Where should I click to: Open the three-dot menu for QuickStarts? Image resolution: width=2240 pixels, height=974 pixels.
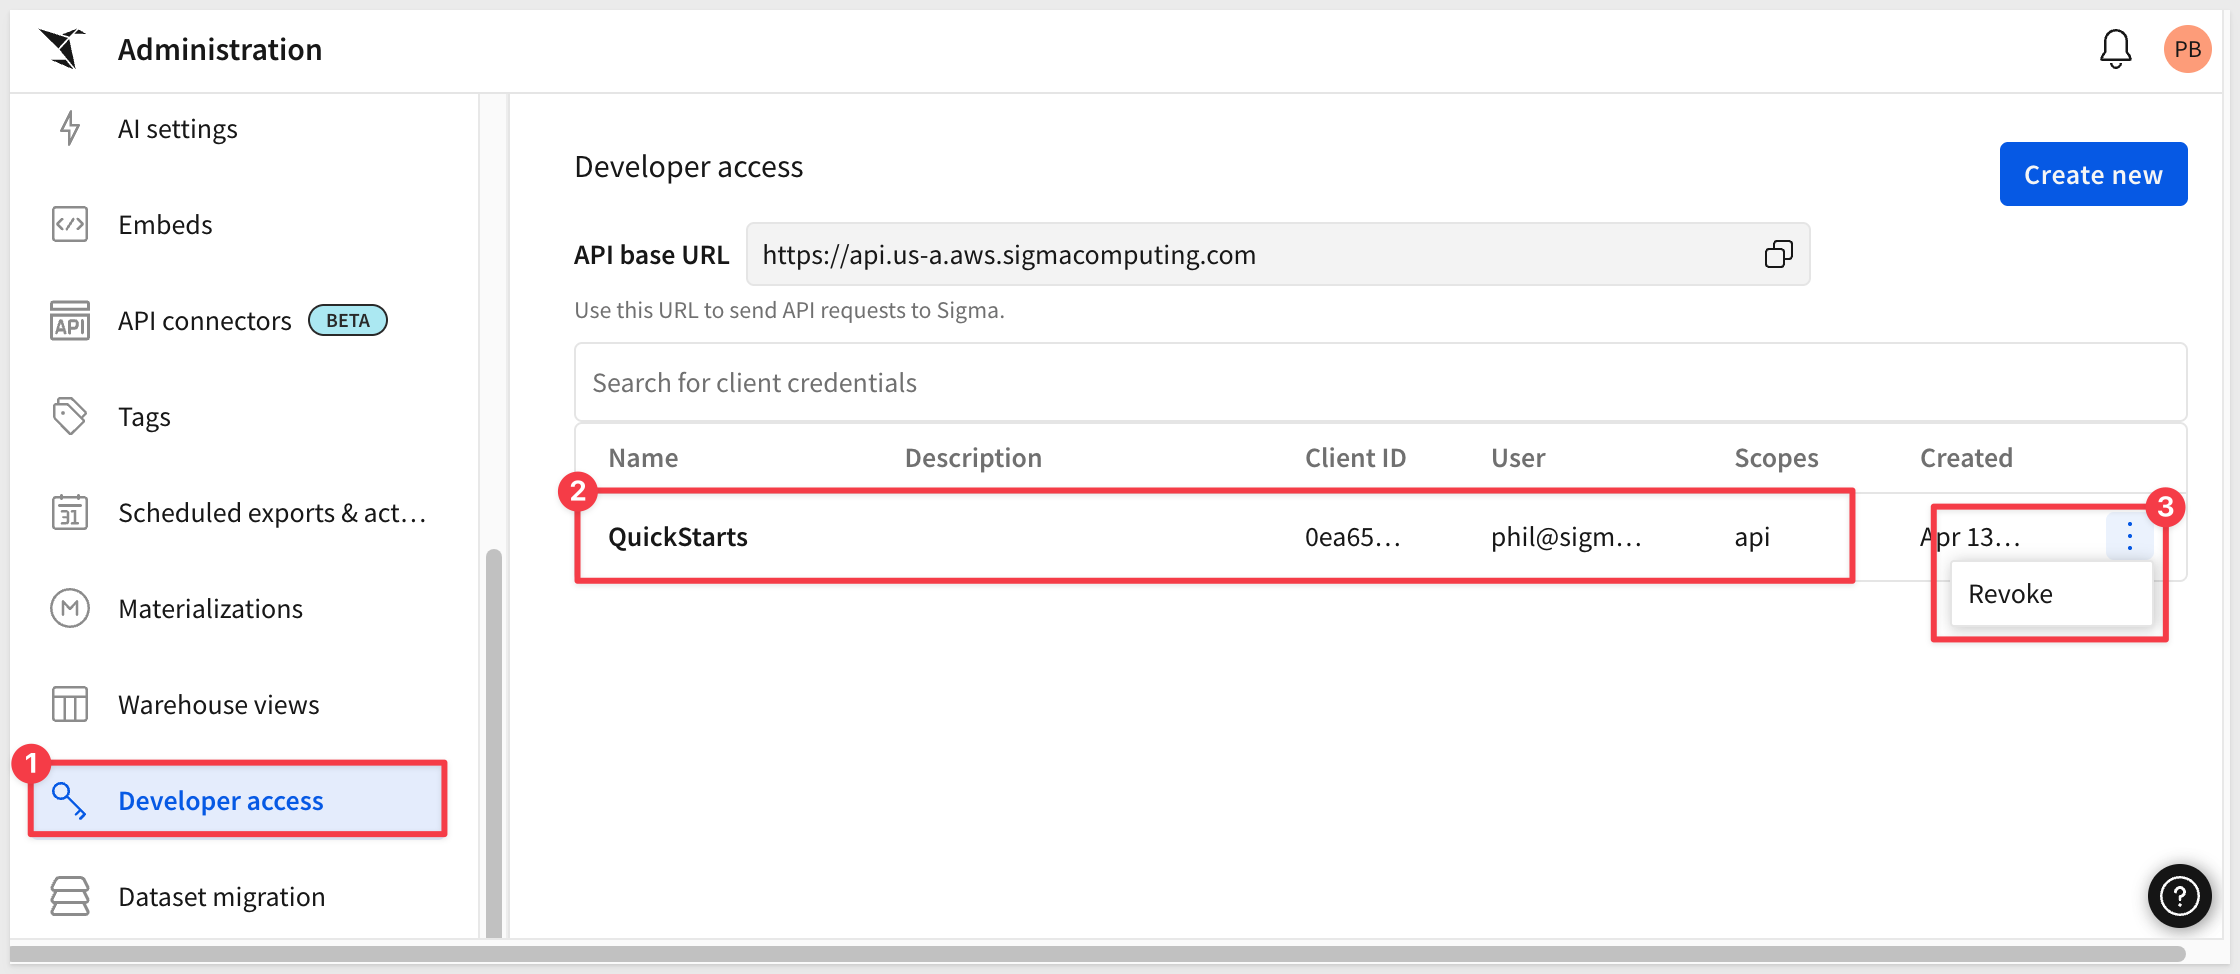click(2129, 536)
